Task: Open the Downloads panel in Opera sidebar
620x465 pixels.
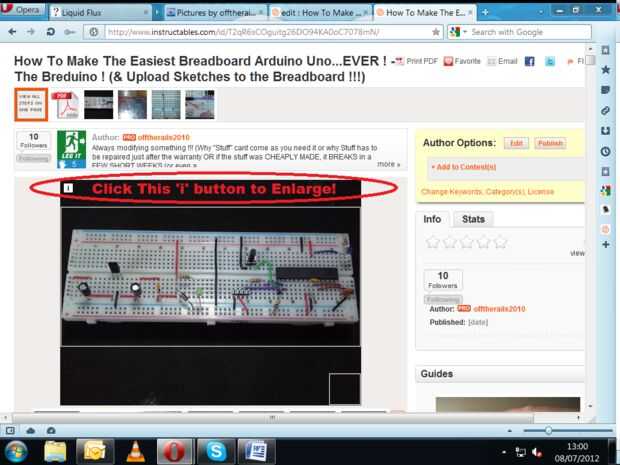Action: (605, 130)
